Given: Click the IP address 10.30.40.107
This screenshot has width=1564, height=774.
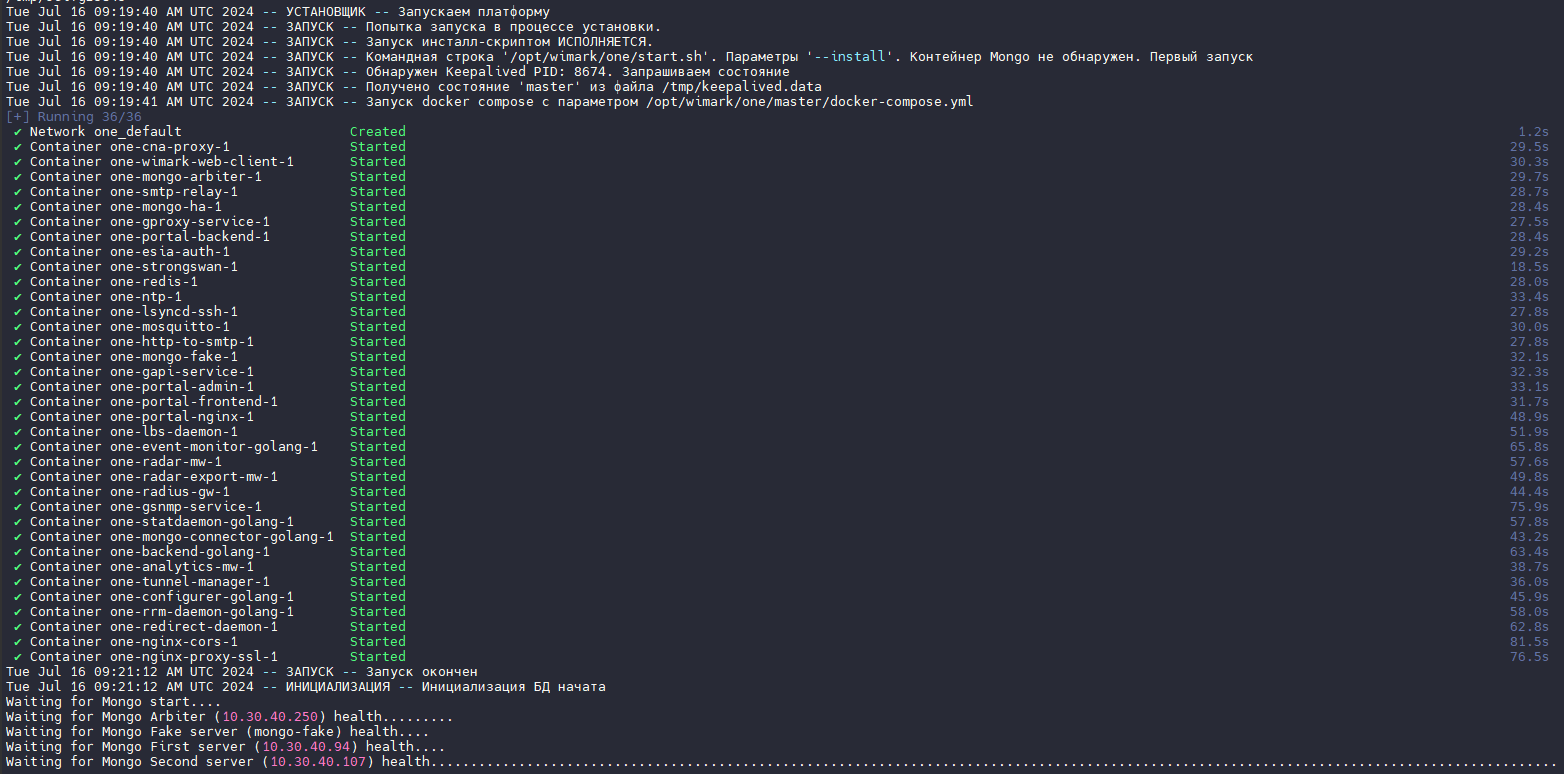Looking at the screenshot, I should click(318, 762).
